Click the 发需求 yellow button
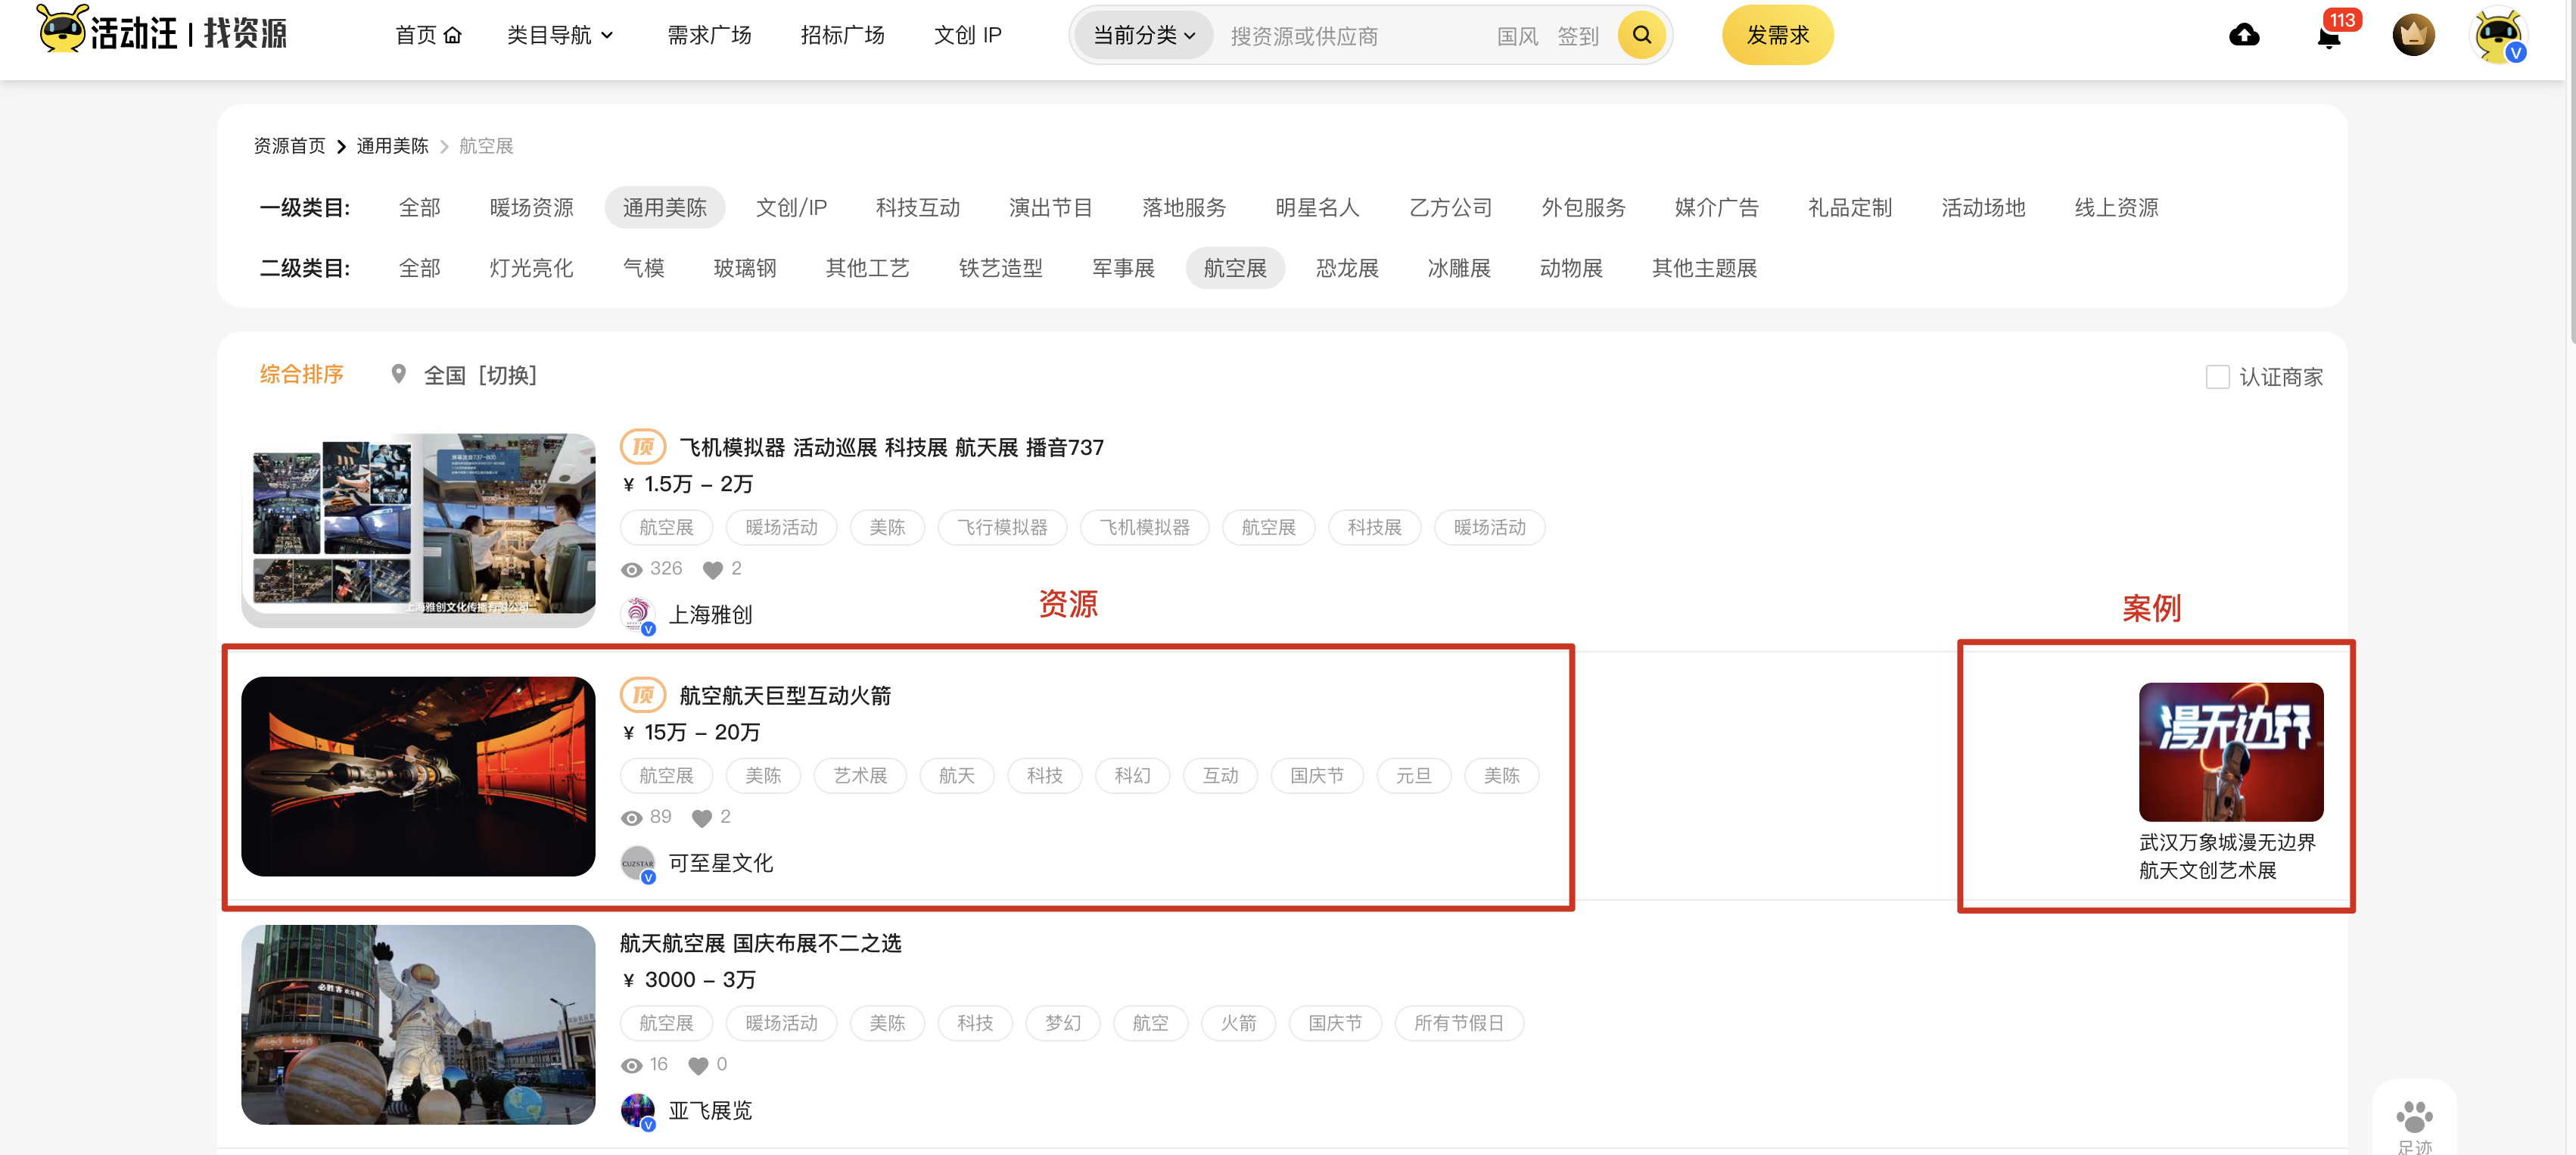 click(x=1777, y=36)
